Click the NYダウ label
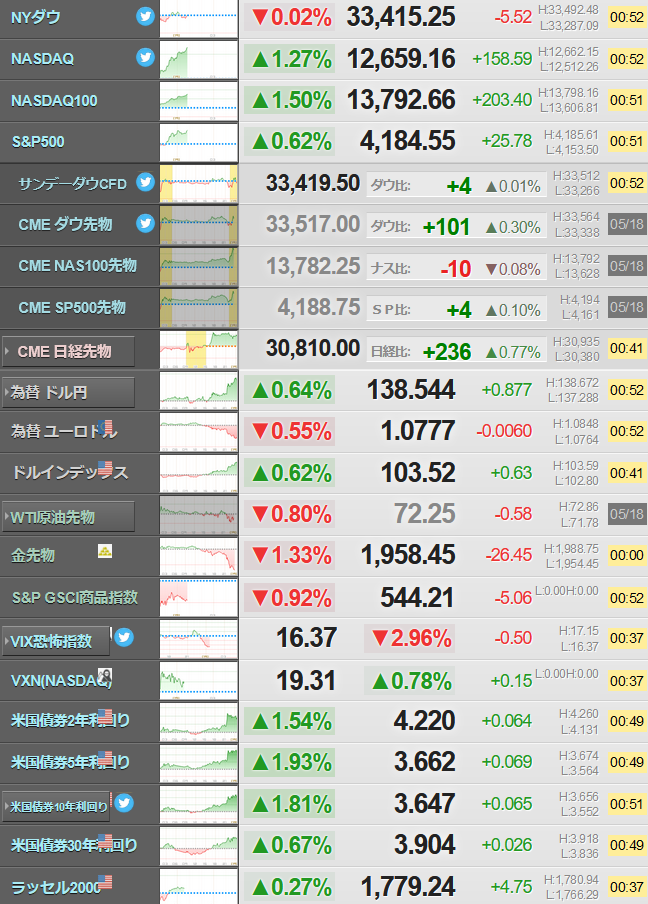 [x=36, y=17]
